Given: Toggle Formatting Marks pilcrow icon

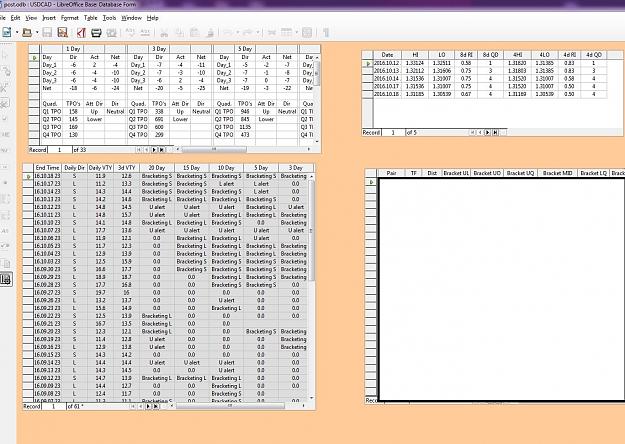Looking at the screenshot, I should coord(326,32).
